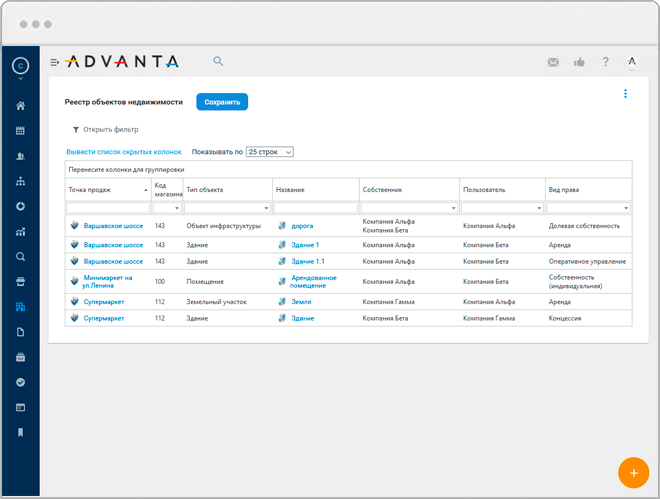Screen dimensions: 660x499
Task: Click the circular C profile icon in sidebar
Action: pos(20,66)
